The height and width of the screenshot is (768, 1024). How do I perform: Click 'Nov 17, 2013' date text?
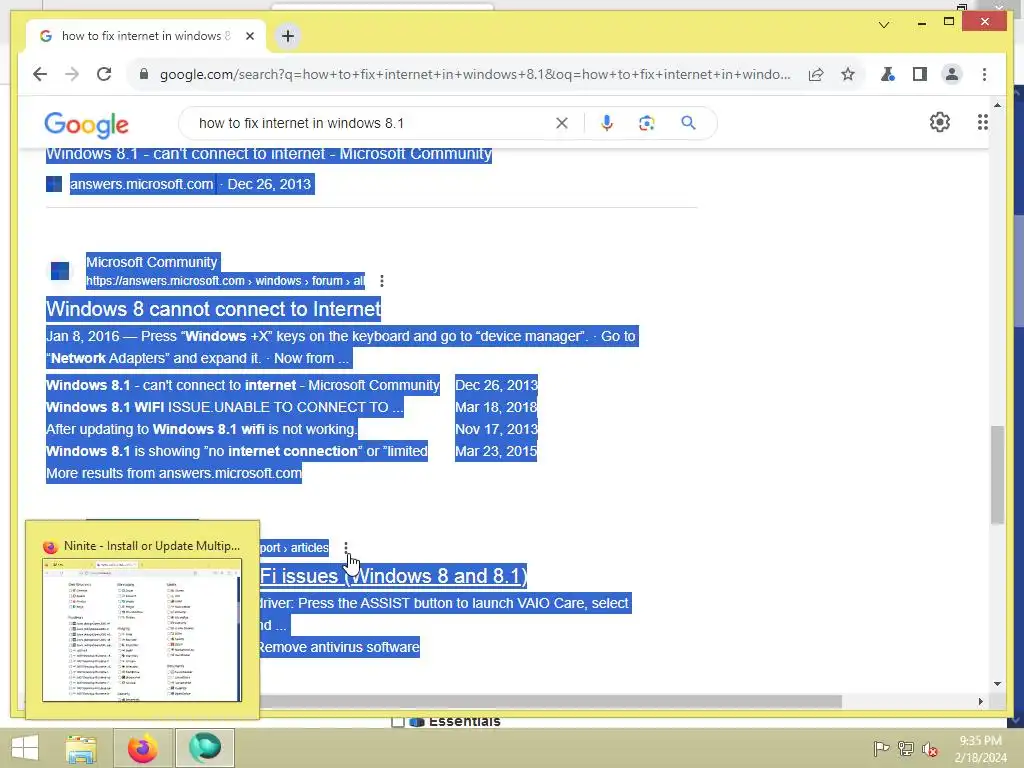click(496, 429)
